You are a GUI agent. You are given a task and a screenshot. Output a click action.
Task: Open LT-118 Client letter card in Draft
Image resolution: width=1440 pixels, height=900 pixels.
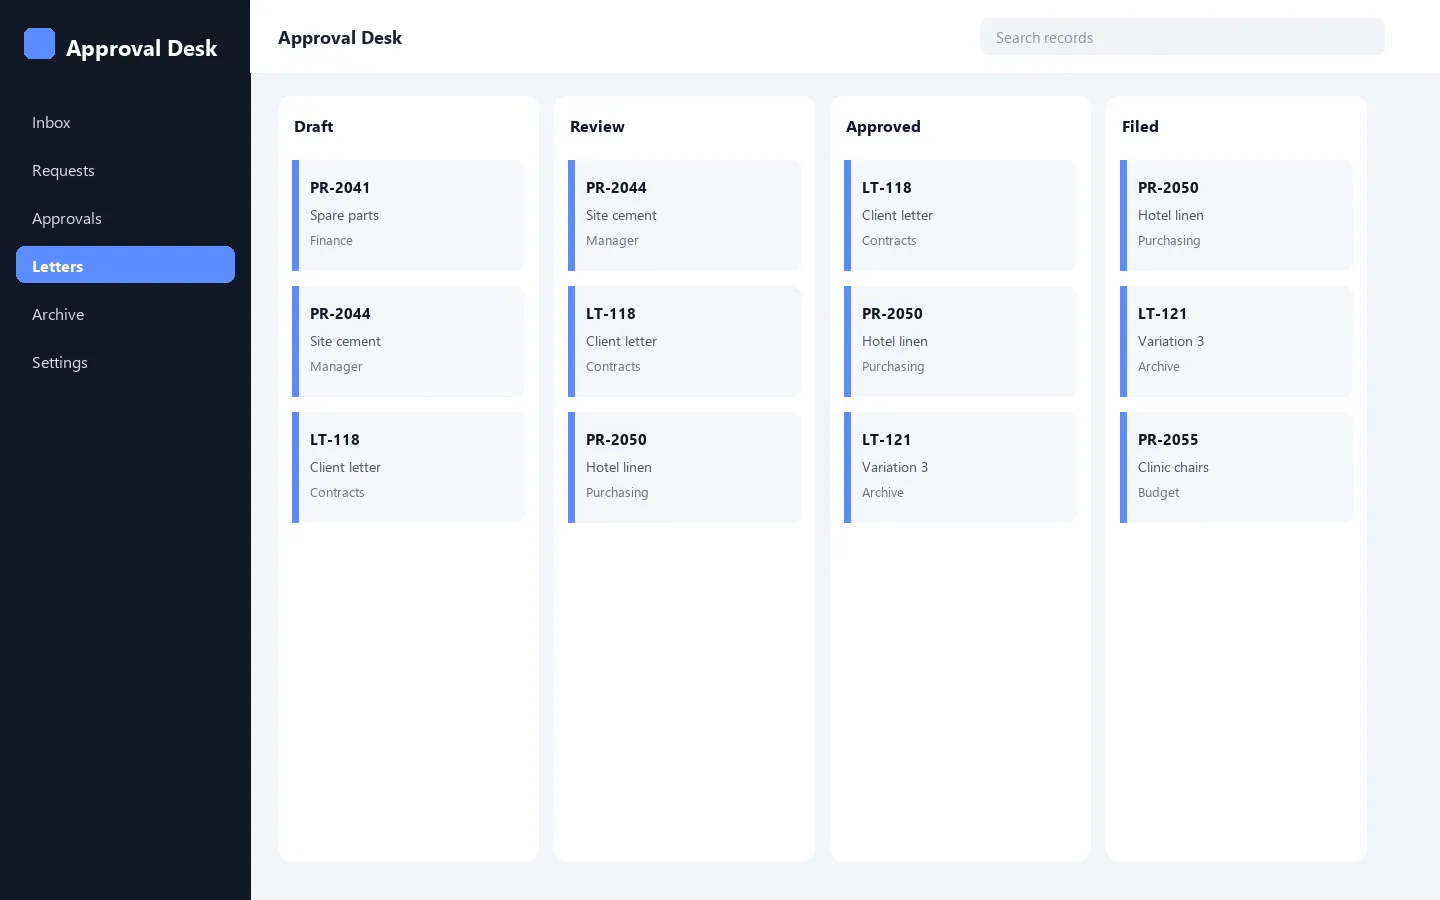(x=408, y=467)
